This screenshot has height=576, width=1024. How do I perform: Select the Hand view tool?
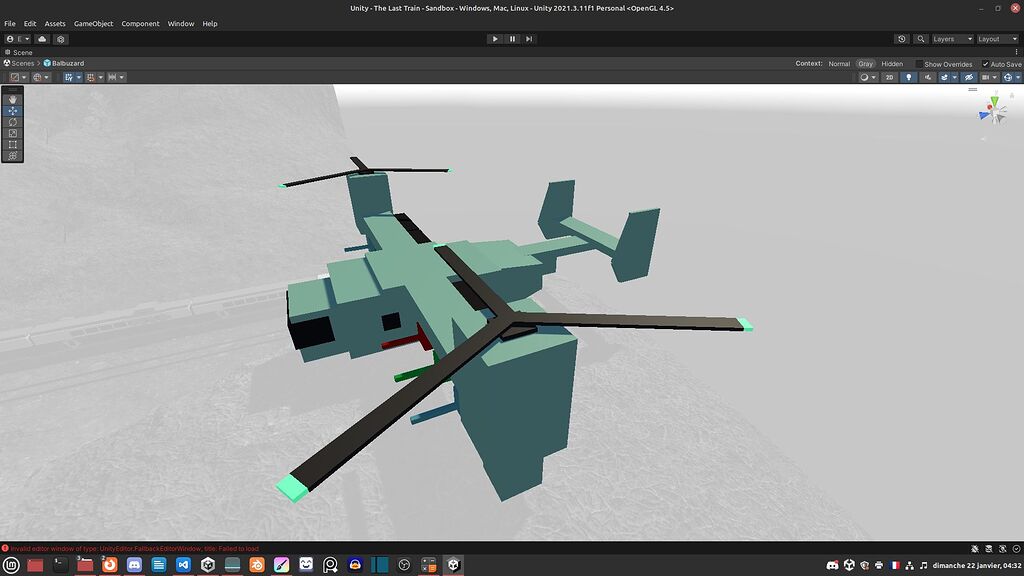[12, 98]
